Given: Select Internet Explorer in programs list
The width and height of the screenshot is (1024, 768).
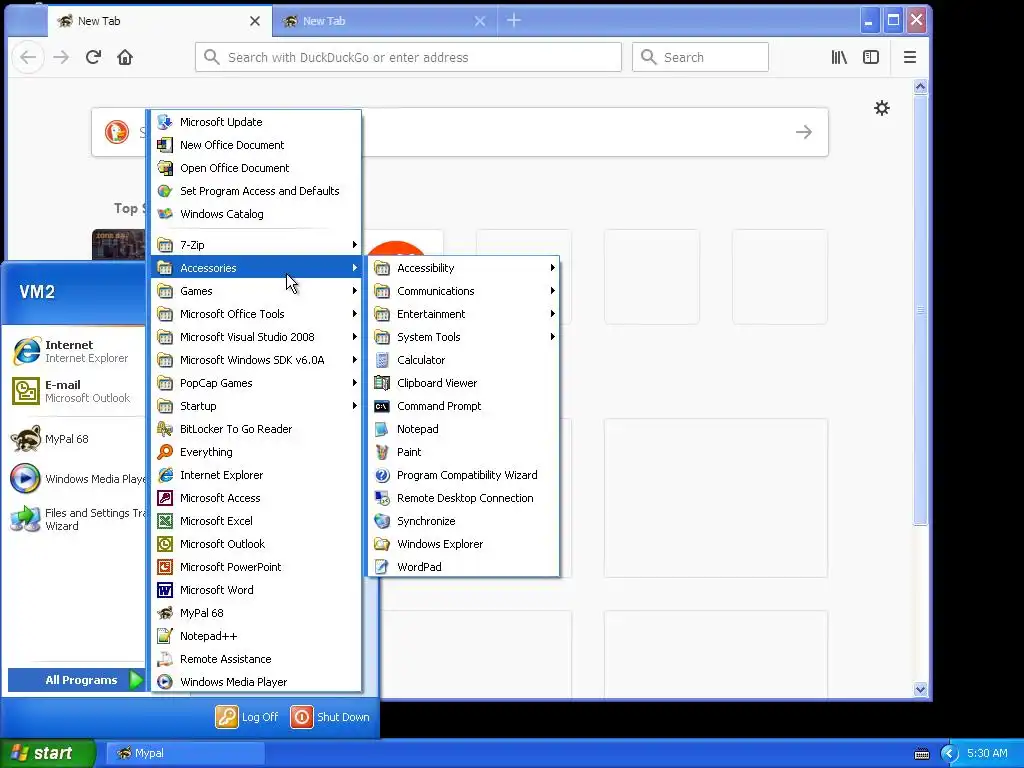Looking at the screenshot, I should pos(256,475).
